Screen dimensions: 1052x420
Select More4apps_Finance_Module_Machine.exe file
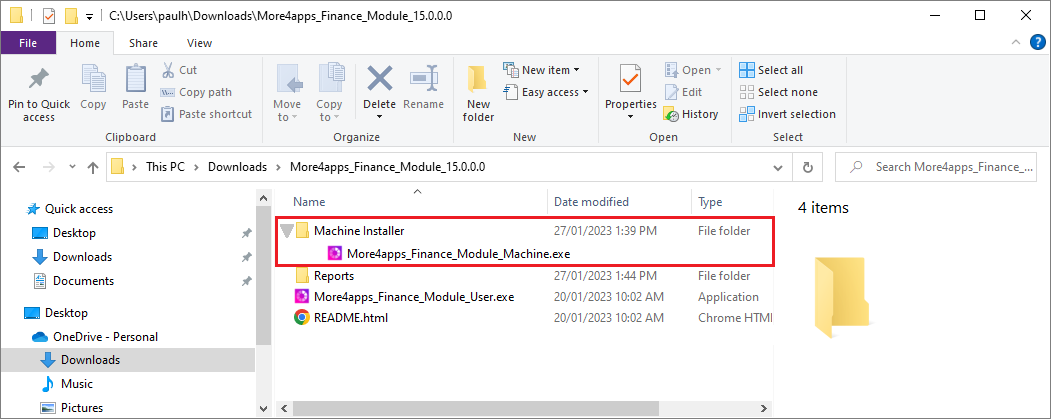[458, 254]
